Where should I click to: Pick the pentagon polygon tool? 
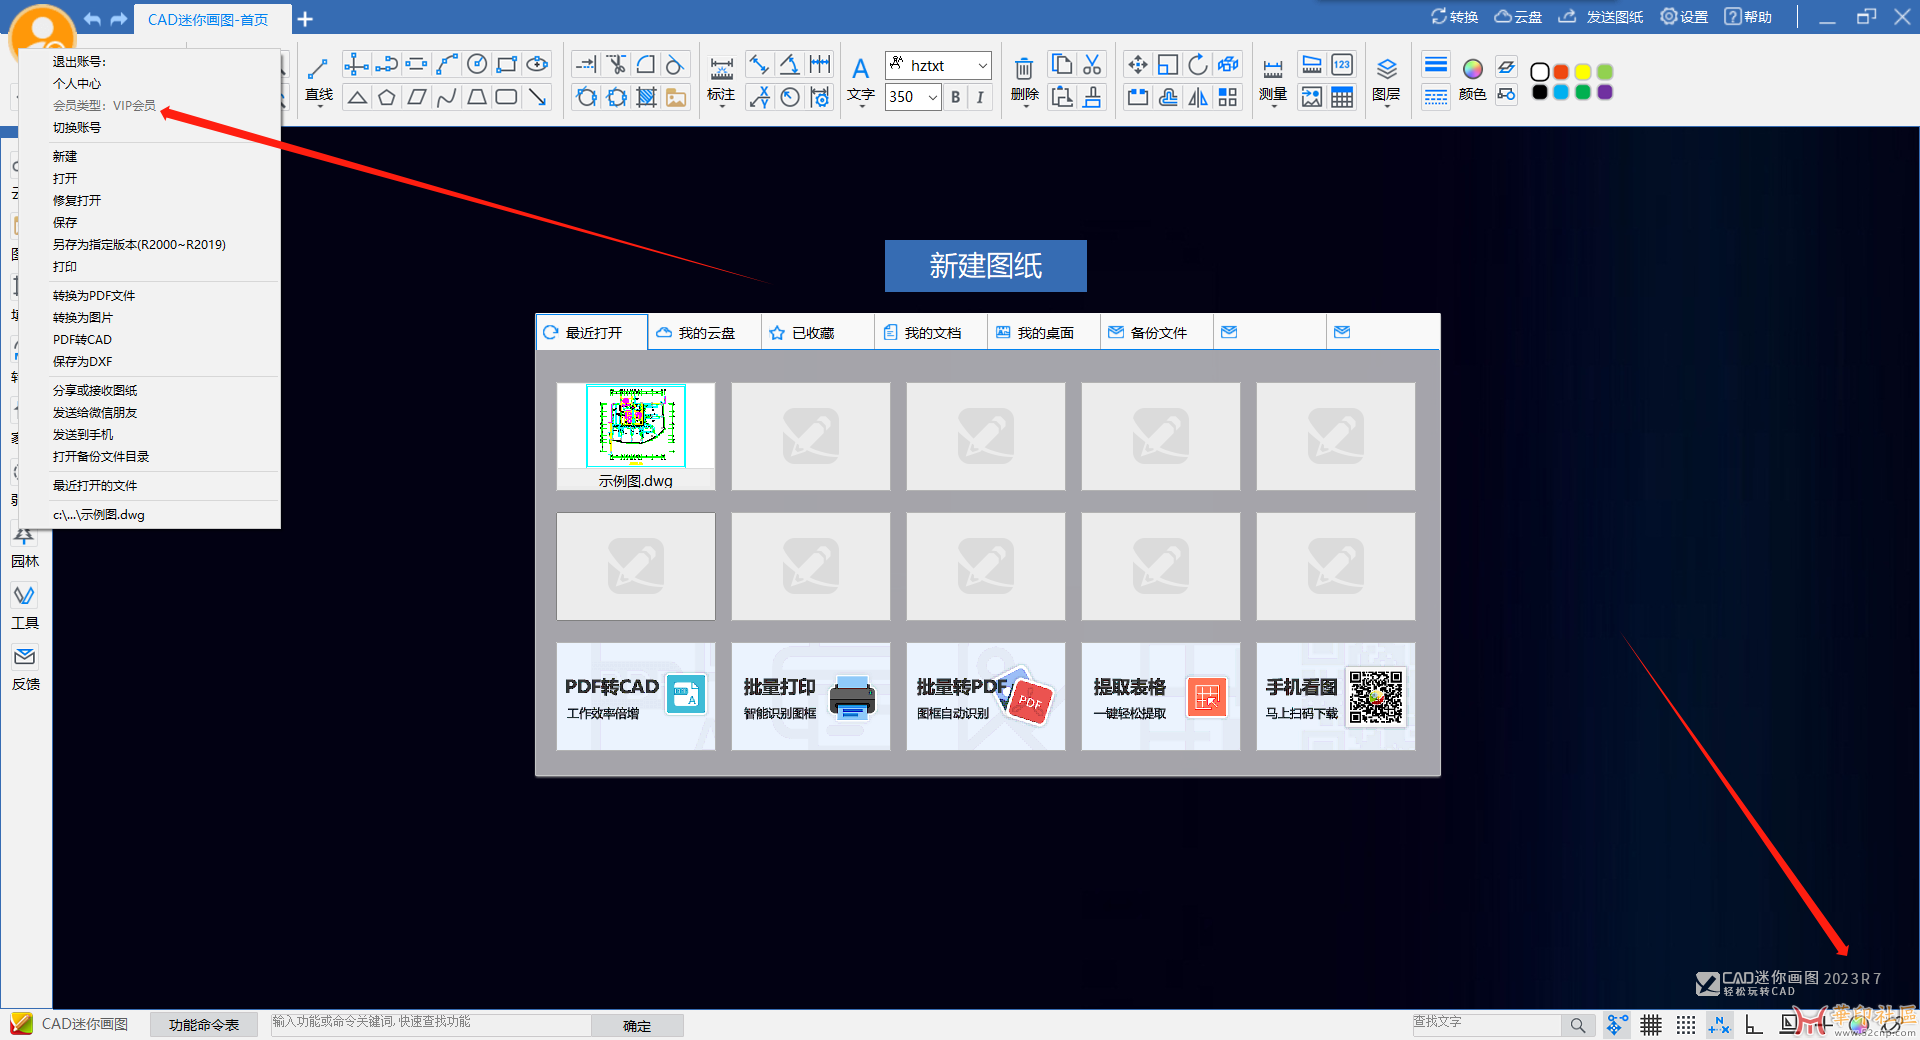tap(387, 97)
